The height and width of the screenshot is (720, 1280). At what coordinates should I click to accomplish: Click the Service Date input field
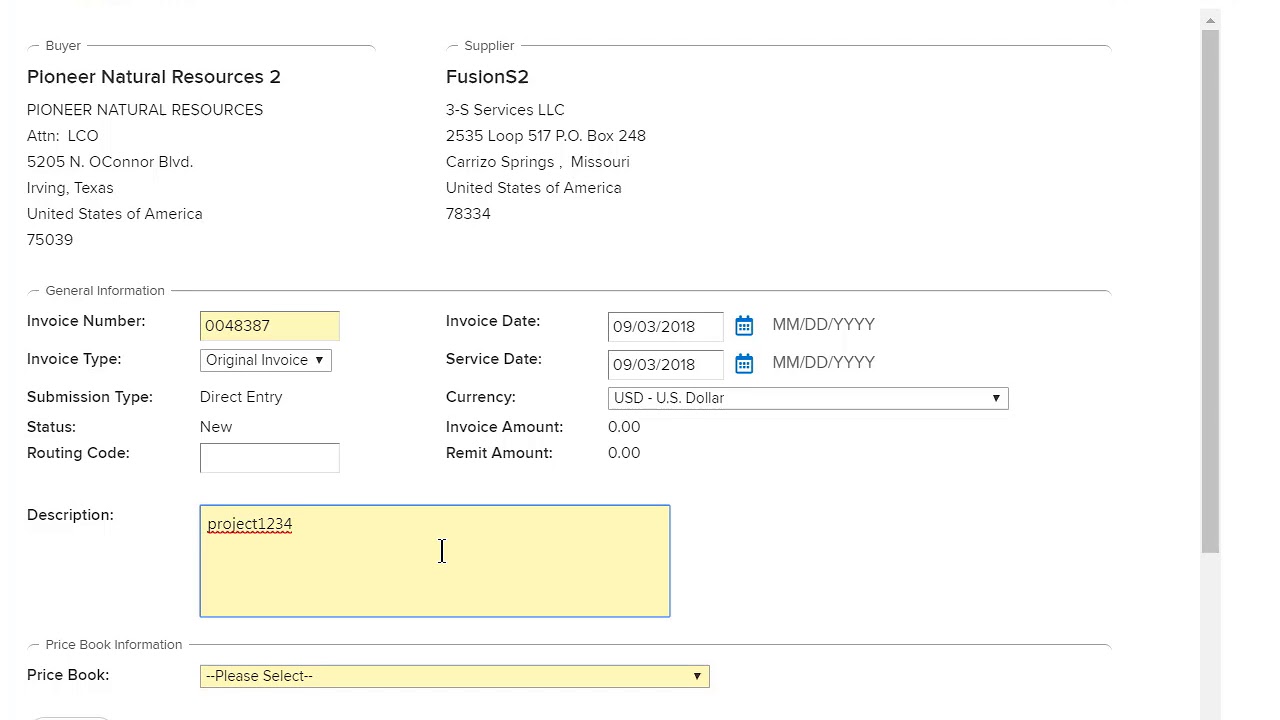click(x=666, y=364)
